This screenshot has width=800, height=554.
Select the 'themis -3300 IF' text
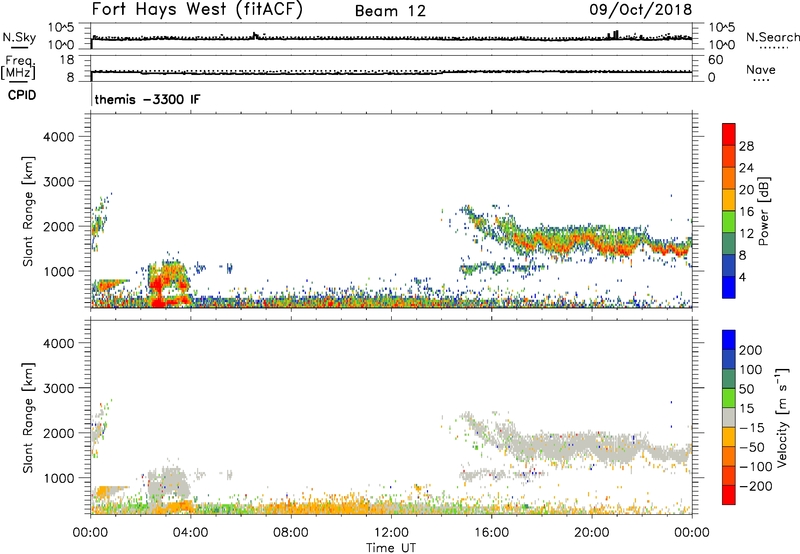[147, 99]
